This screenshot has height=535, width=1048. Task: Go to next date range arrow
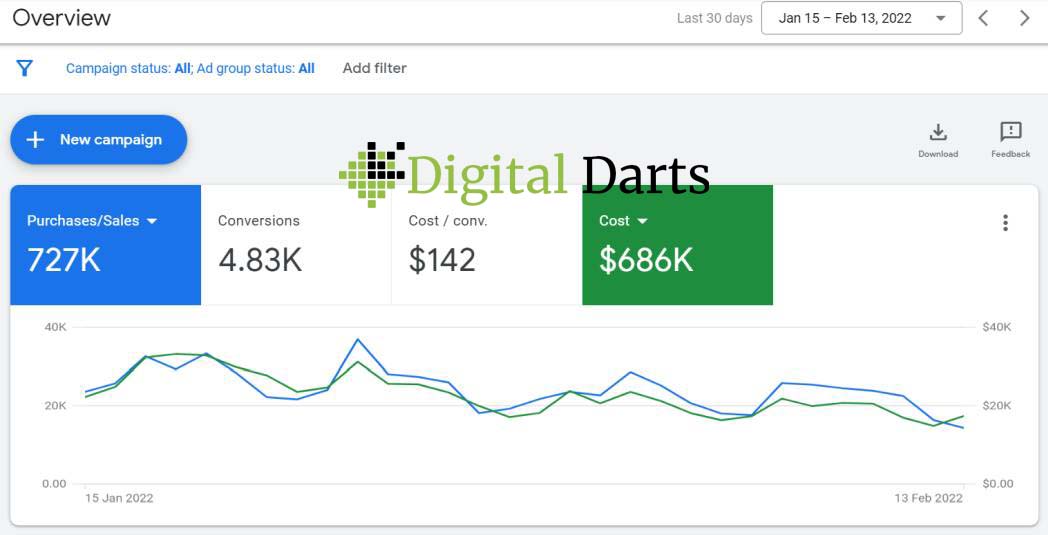(x=1025, y=18)
